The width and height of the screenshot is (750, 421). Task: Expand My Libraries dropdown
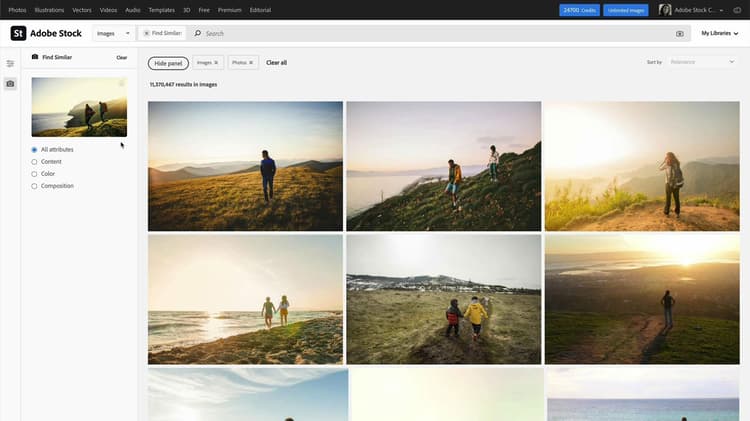(x=719, y=33)
